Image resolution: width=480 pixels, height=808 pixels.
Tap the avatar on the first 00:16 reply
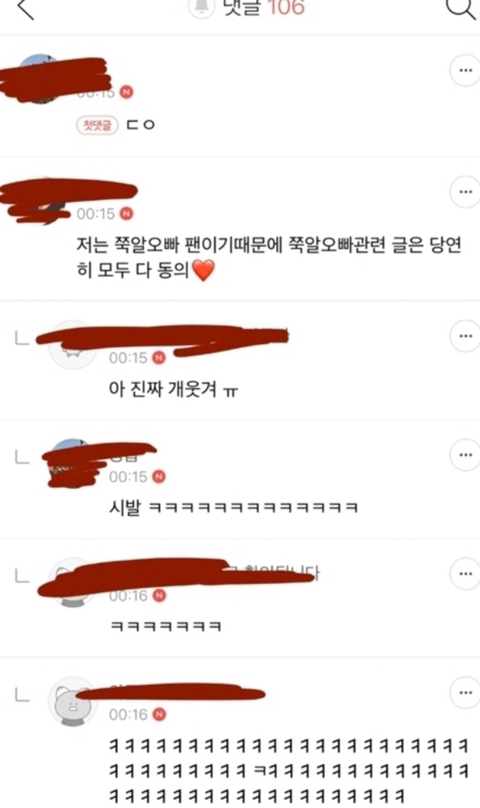(73, 582)
